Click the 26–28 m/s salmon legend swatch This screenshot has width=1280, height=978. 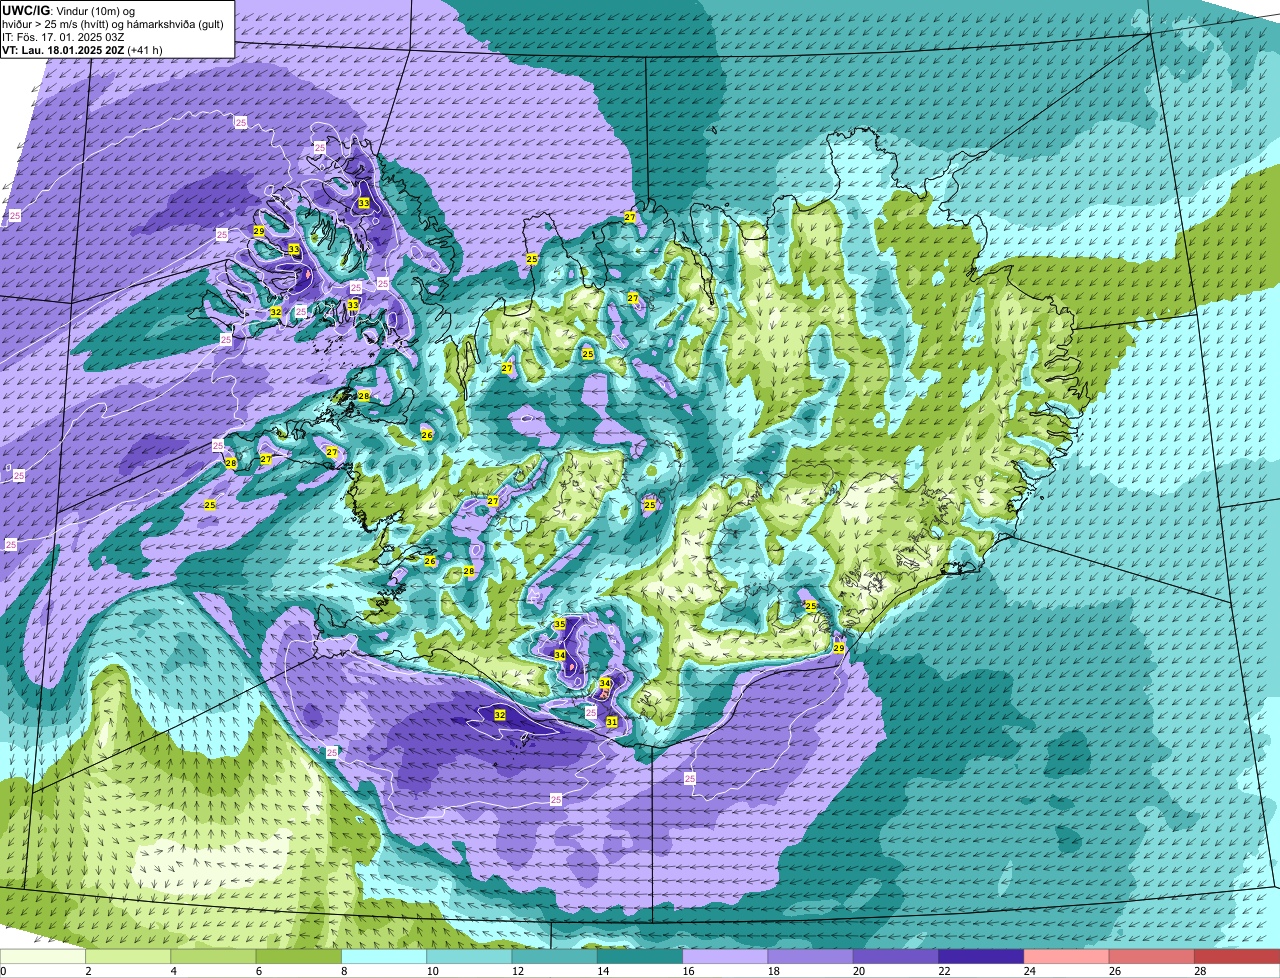point(1151,957)
